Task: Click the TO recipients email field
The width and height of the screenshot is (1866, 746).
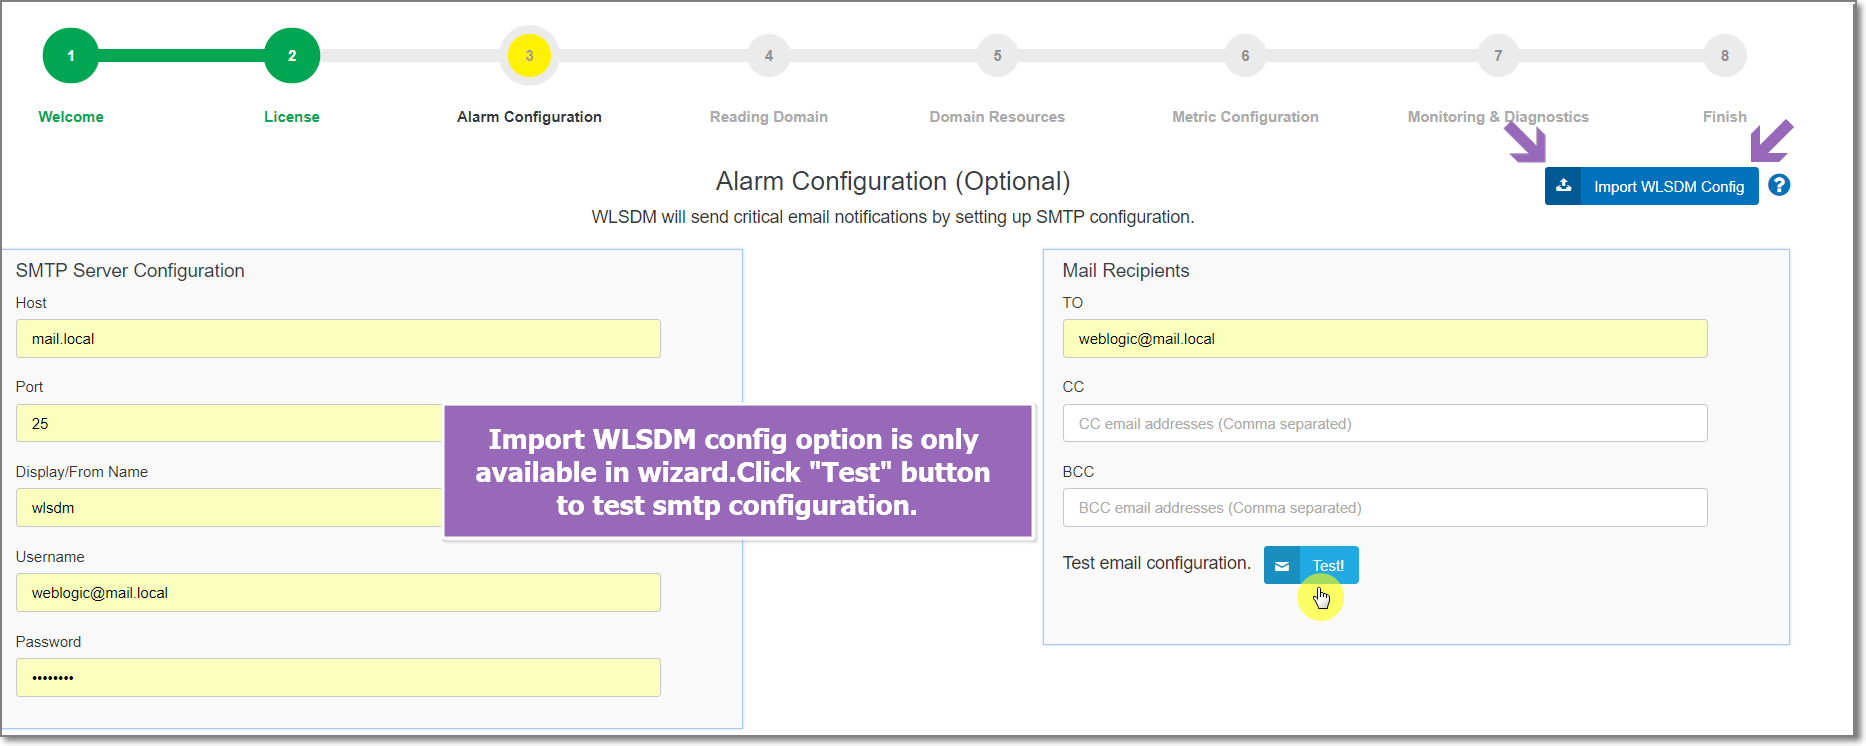Action: click(x=1385, y=339)
